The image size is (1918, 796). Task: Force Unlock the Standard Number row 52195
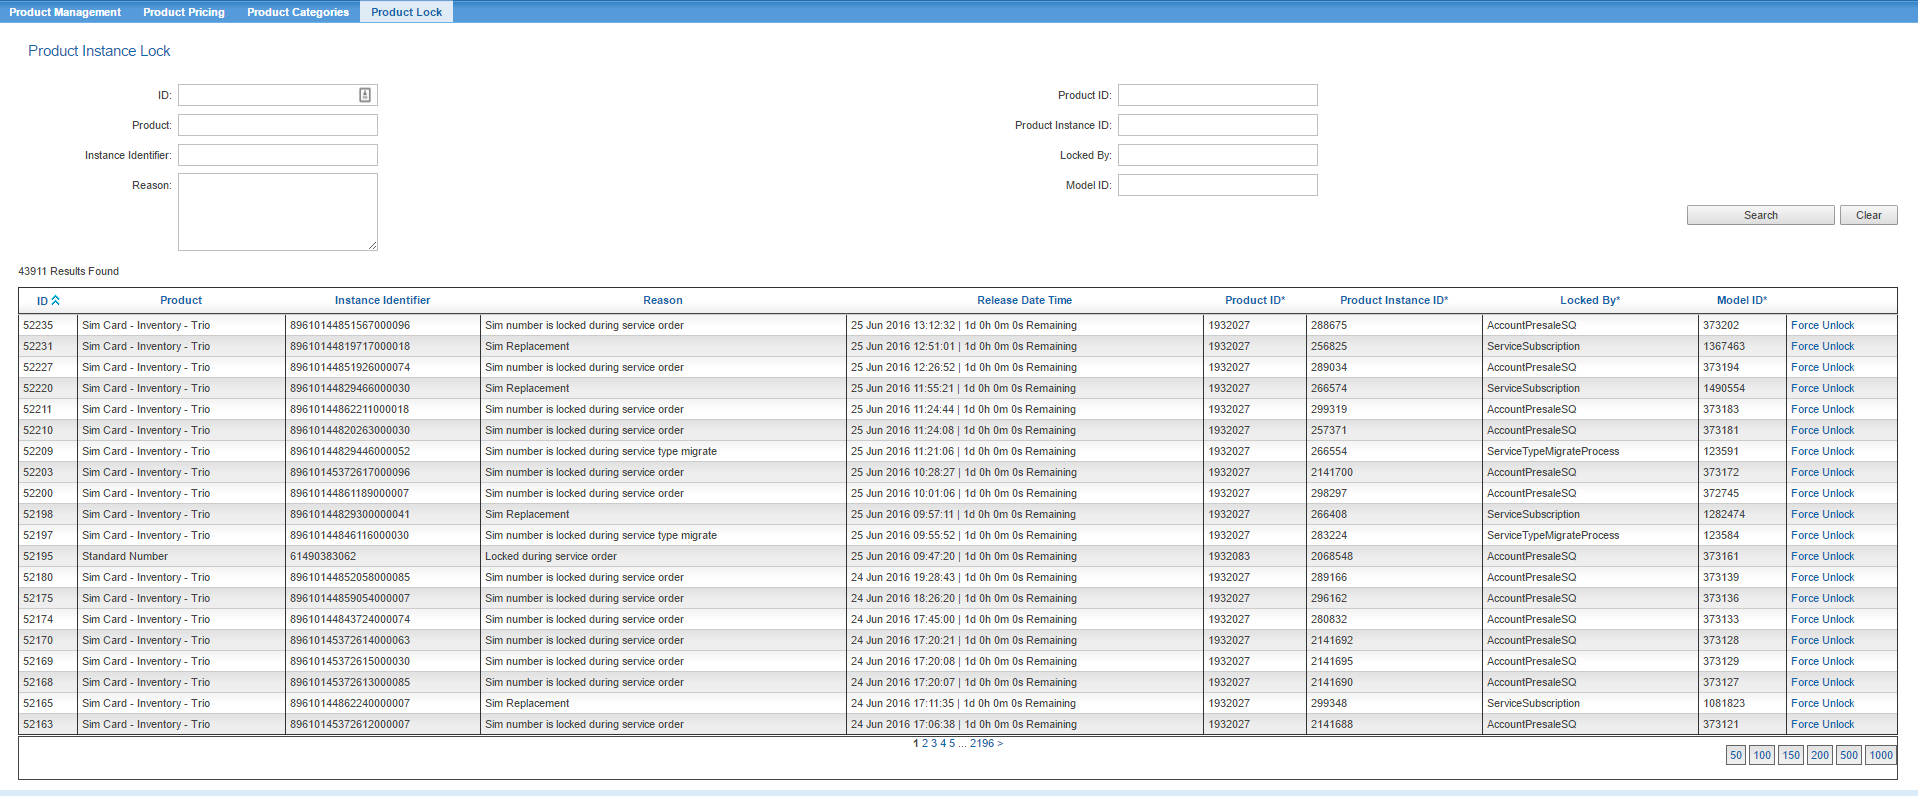tap(1822, 556)
